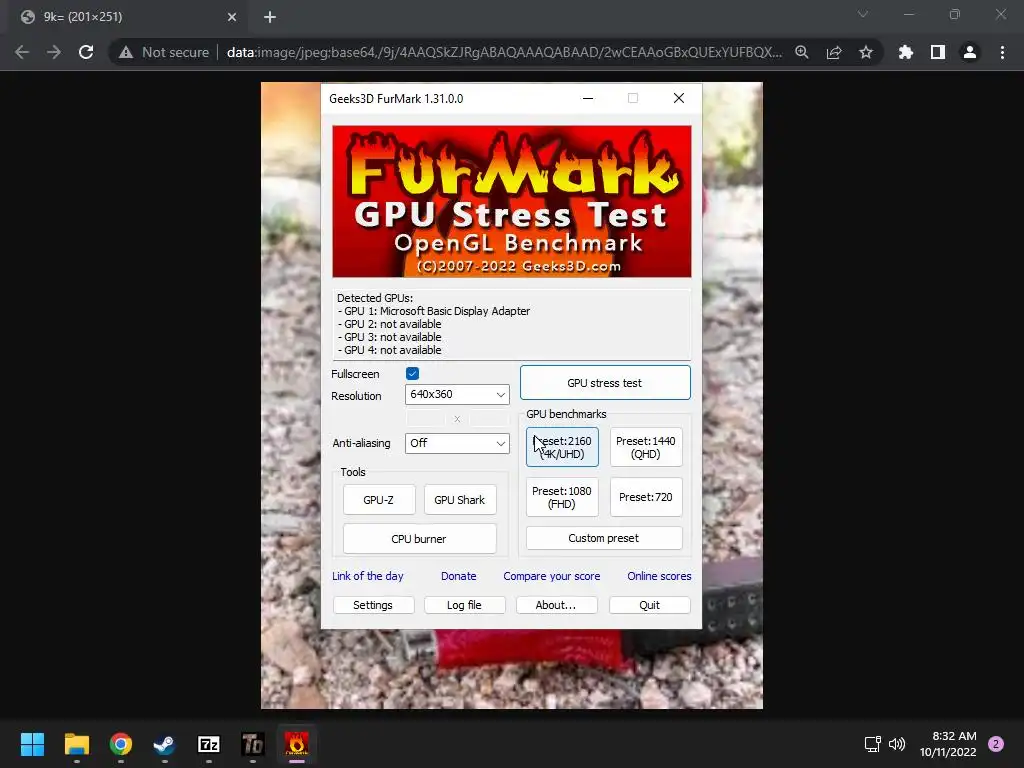Open File Explorer from the taskbar
This screenshot has width=1024, height=768.
(x=76, y=744)
